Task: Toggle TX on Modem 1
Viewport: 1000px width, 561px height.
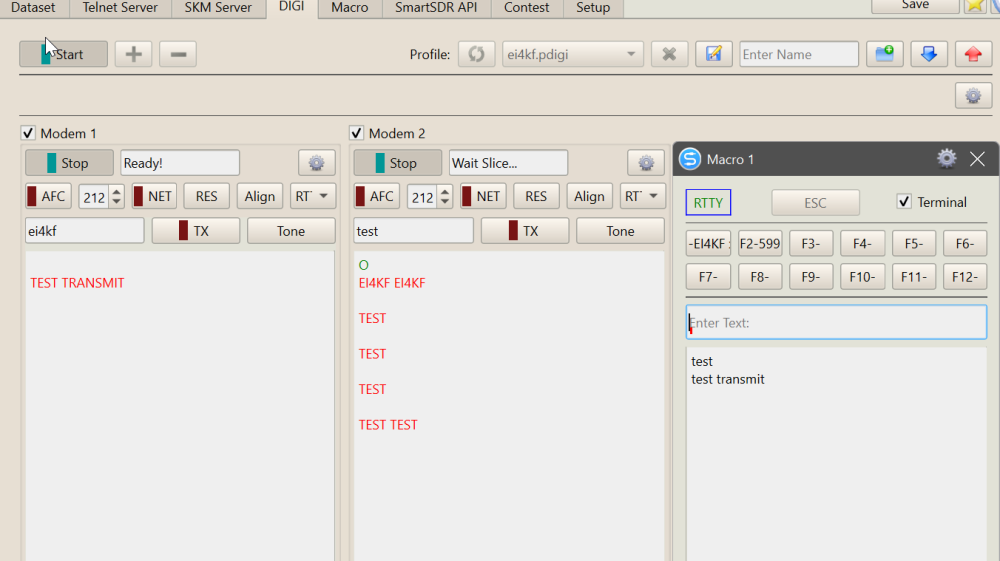Action: click(196, 231)
